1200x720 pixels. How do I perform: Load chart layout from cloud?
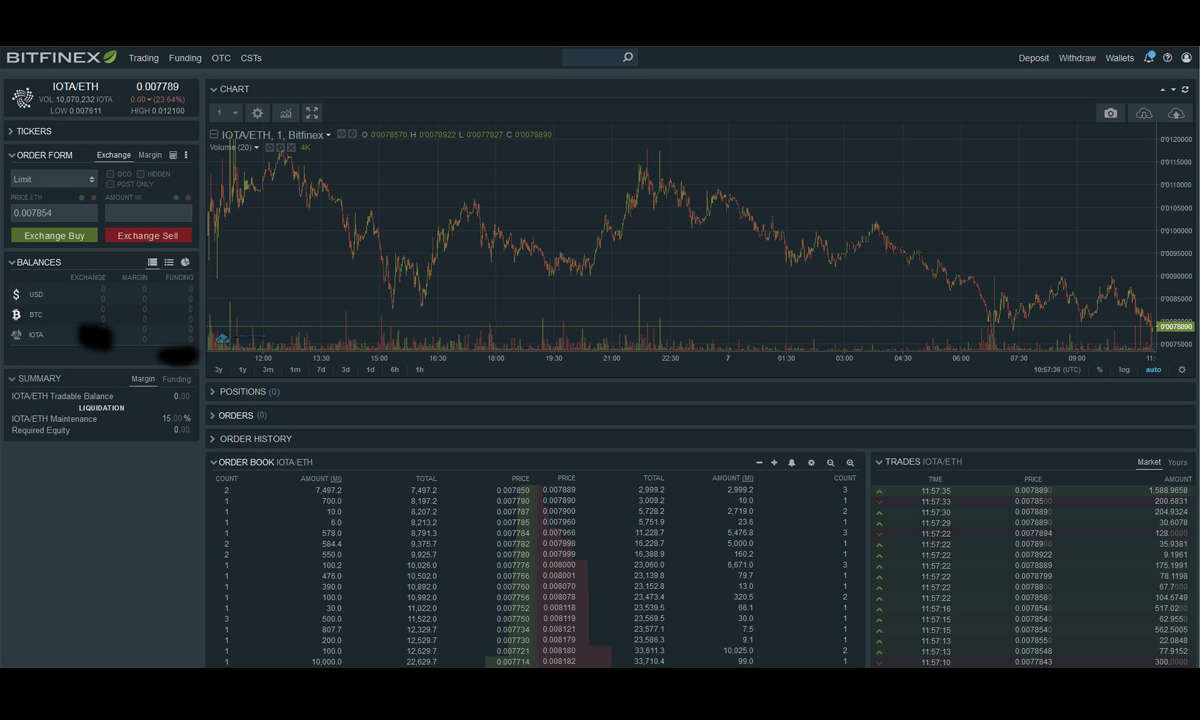(x=1144, y=114)
